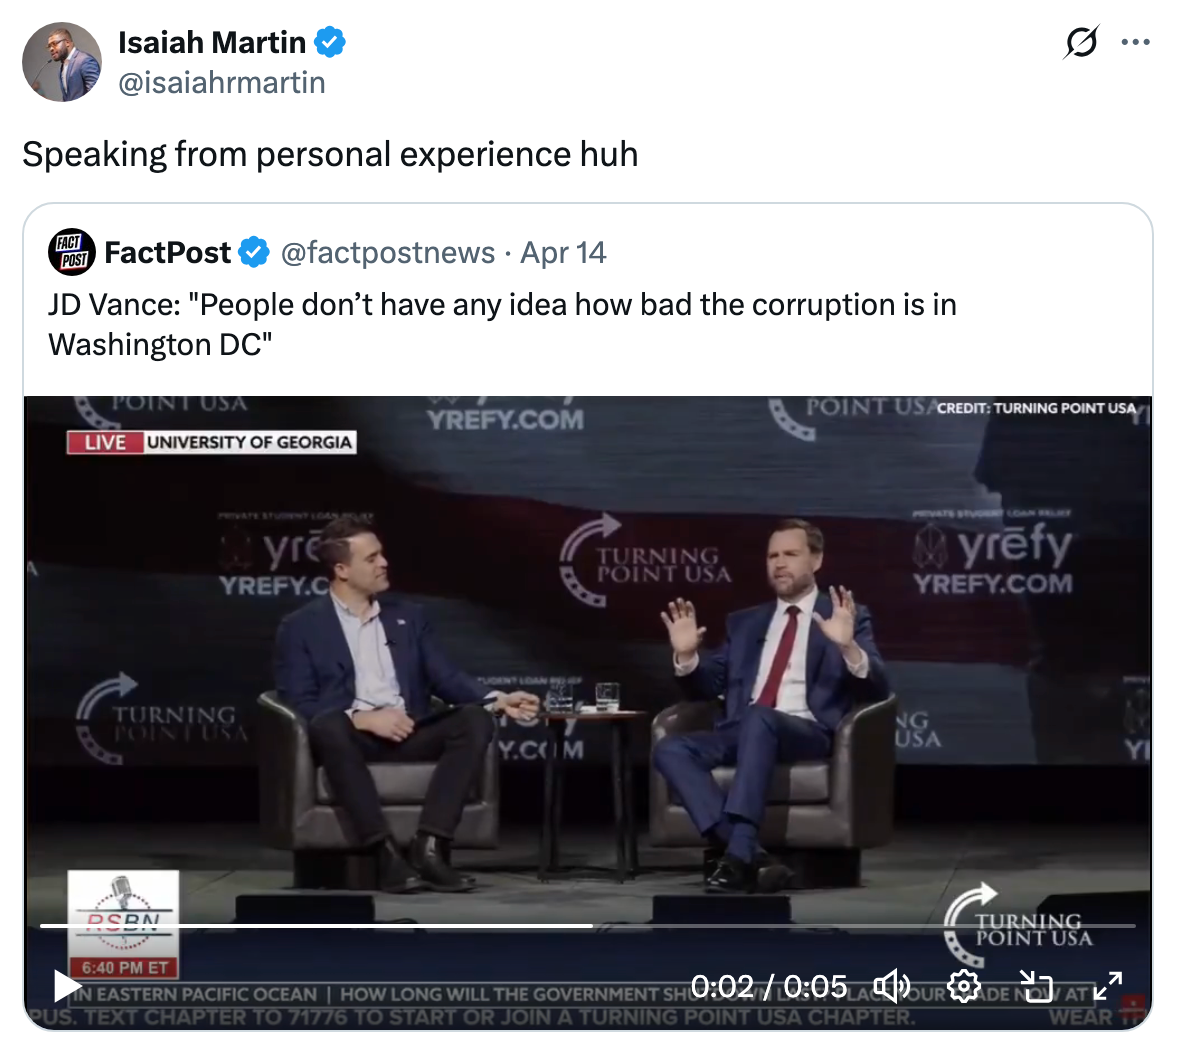This screenshot has width=1182, height=1054.
Task: Visit the @isaiahrmartin handle
Action: (x=222, y=82)
